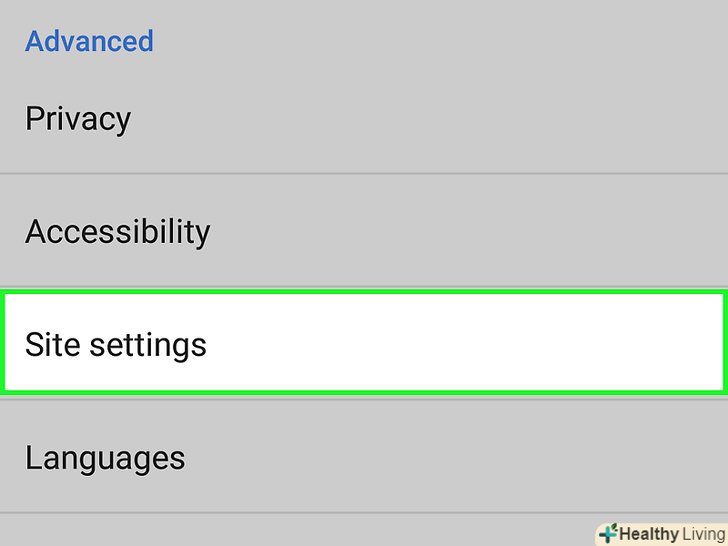Open the Privacy settings entry
The width and height of the screenshot is (728, 546).
click(78, 119)
